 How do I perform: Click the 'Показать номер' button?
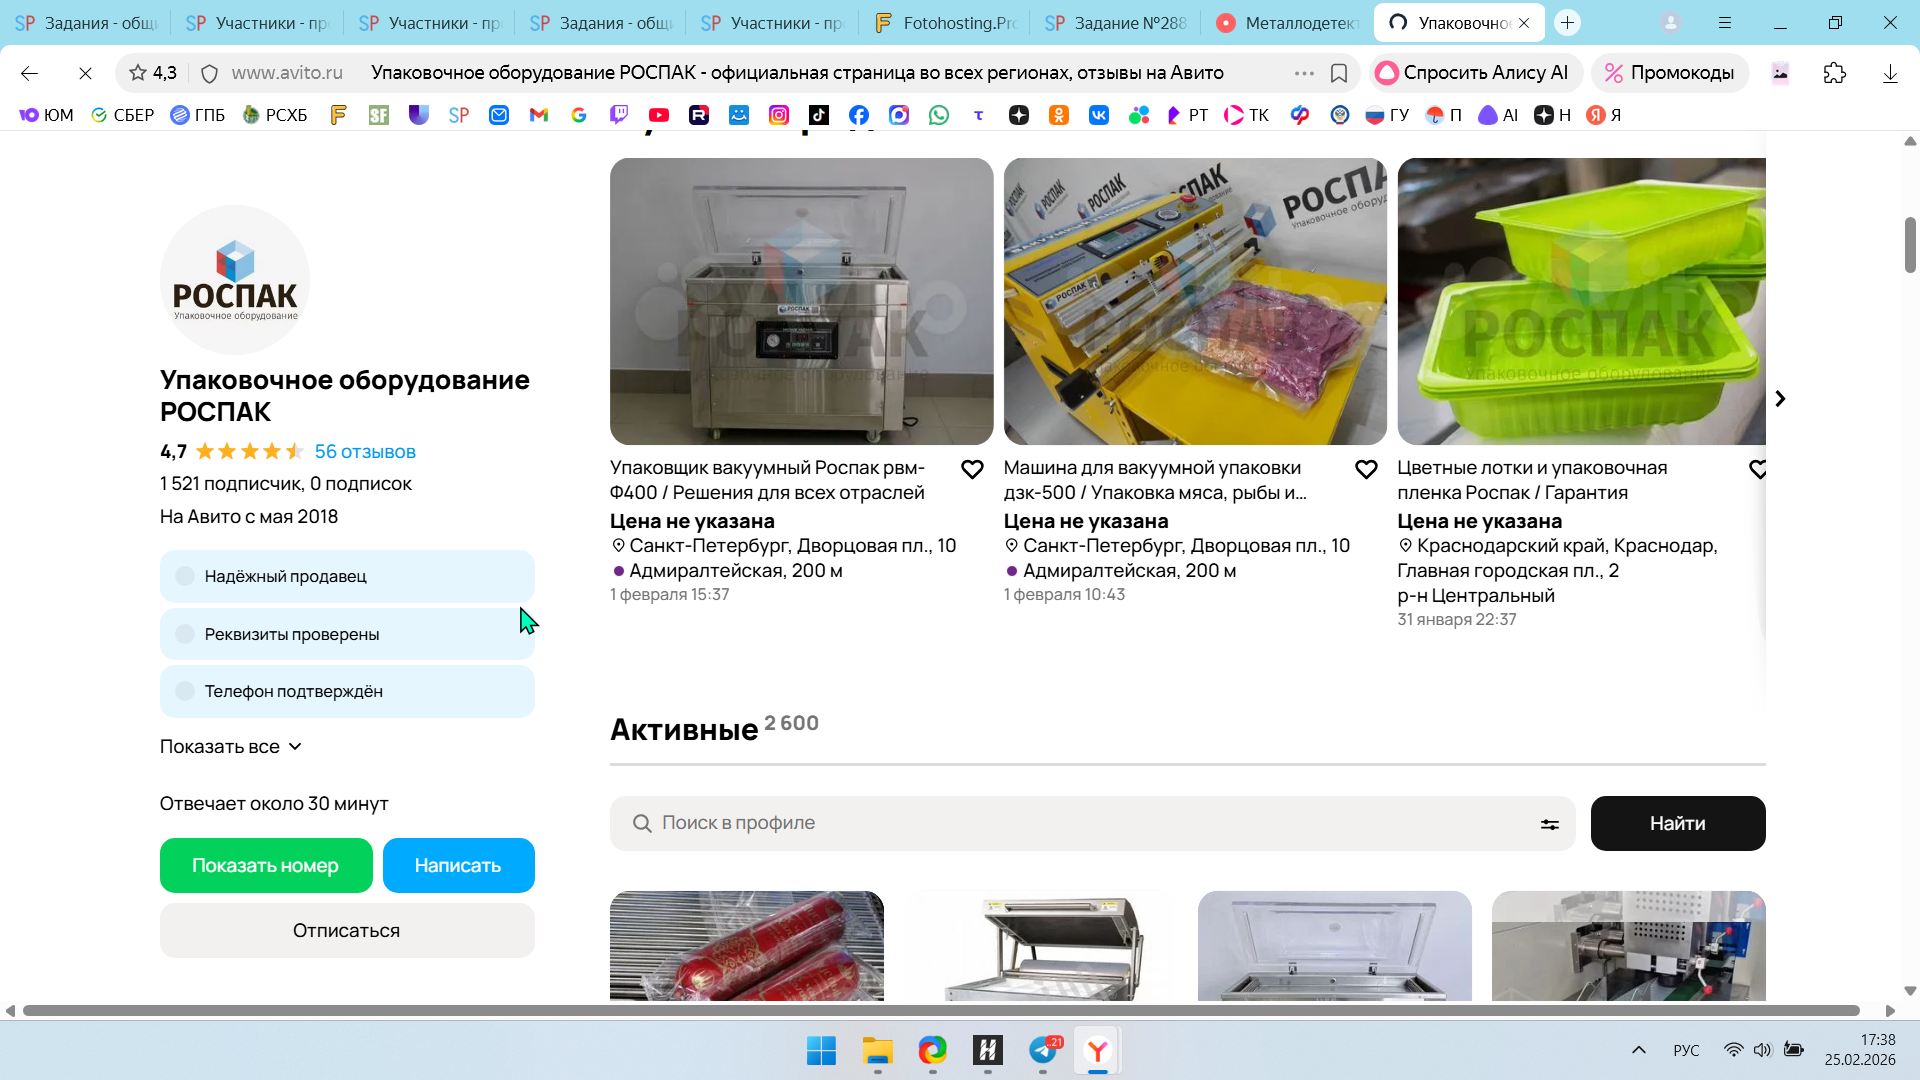pyautogui.click(x=265, y=866)
